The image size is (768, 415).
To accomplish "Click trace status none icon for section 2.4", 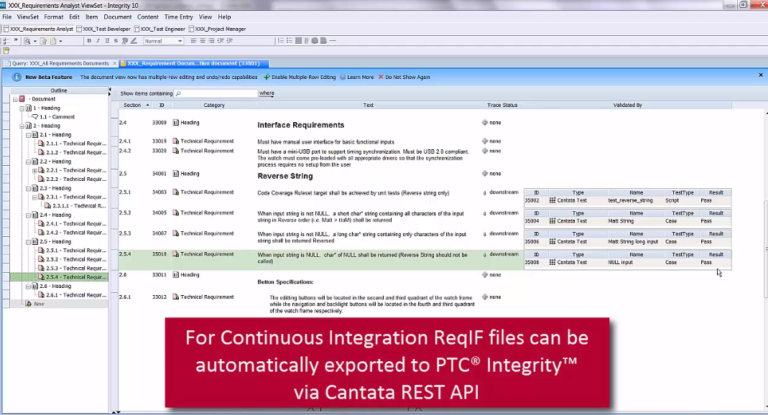I will pyautogui.click(x=485, y=122).
